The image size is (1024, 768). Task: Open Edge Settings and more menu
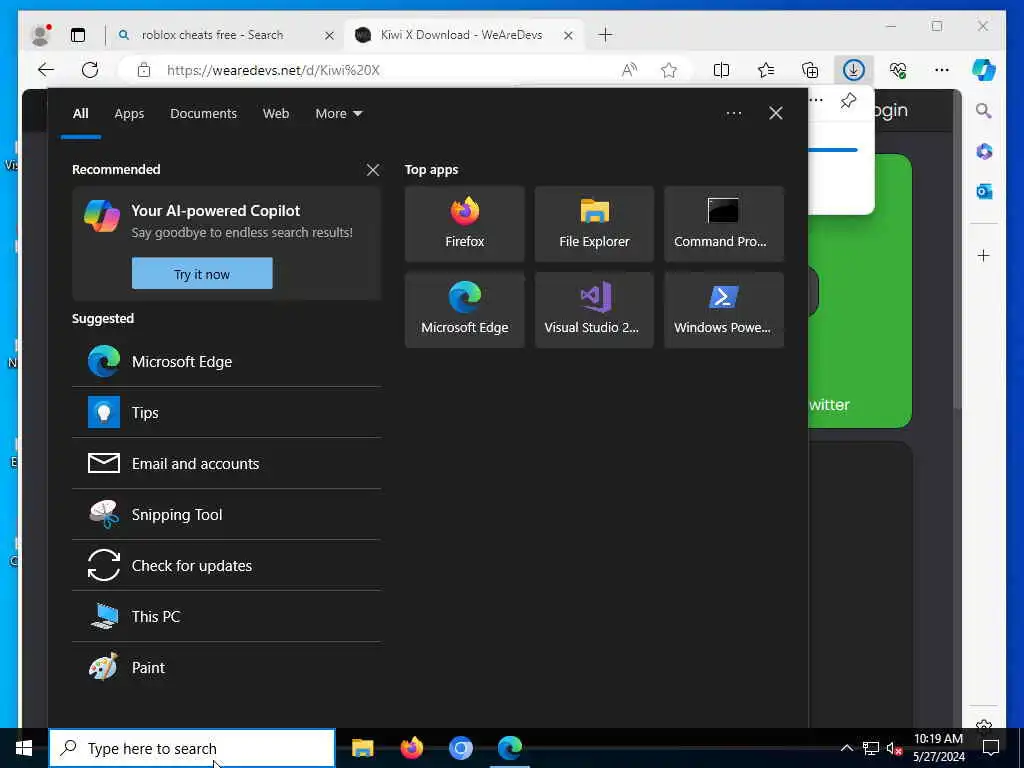(942, 70)
